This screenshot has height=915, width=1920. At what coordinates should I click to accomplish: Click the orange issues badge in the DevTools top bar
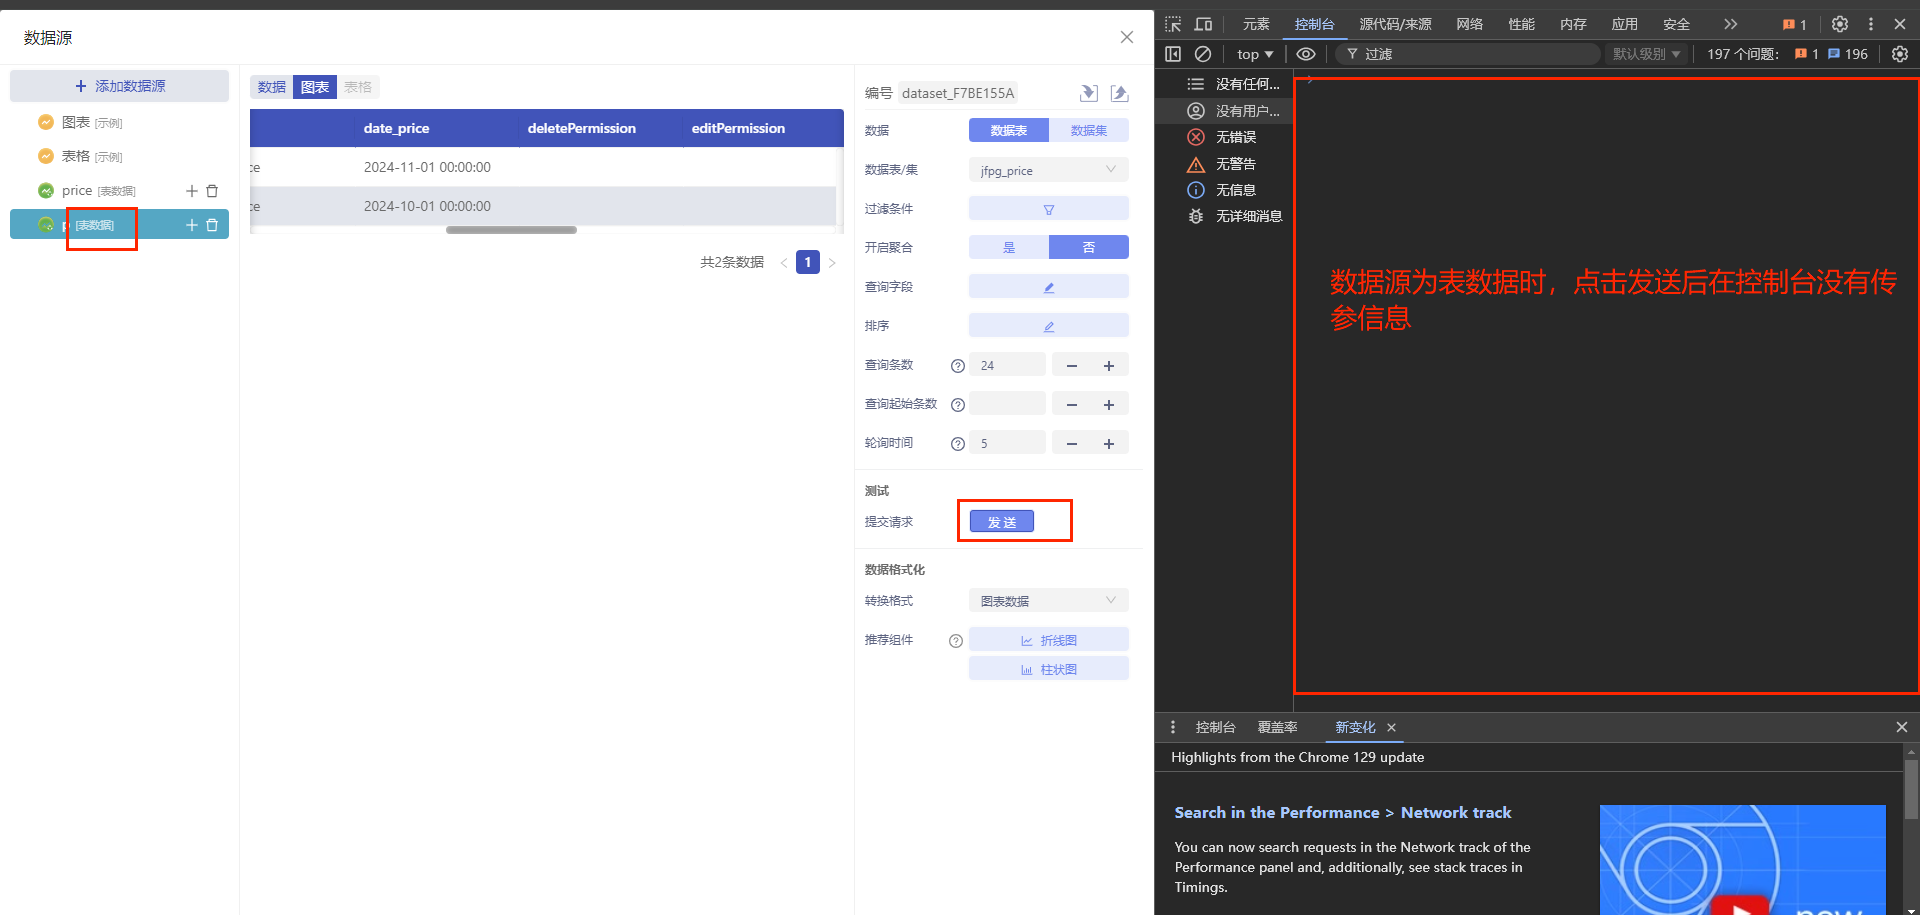tap(1795, 24)
